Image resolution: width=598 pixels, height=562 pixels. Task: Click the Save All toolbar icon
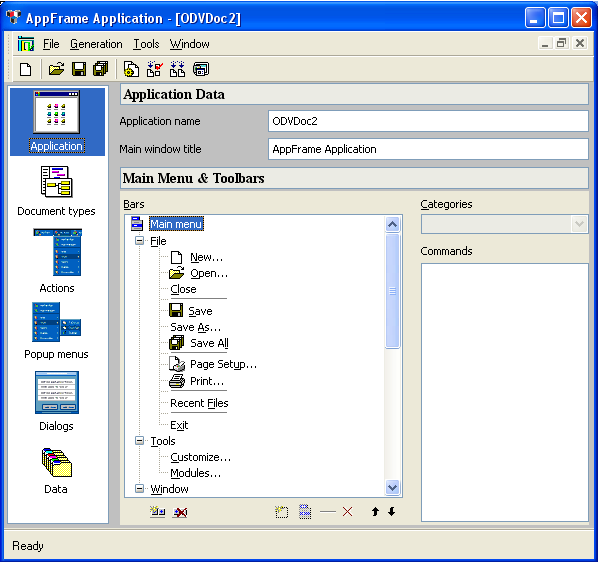pyautogui.click(x=101, y=69)
